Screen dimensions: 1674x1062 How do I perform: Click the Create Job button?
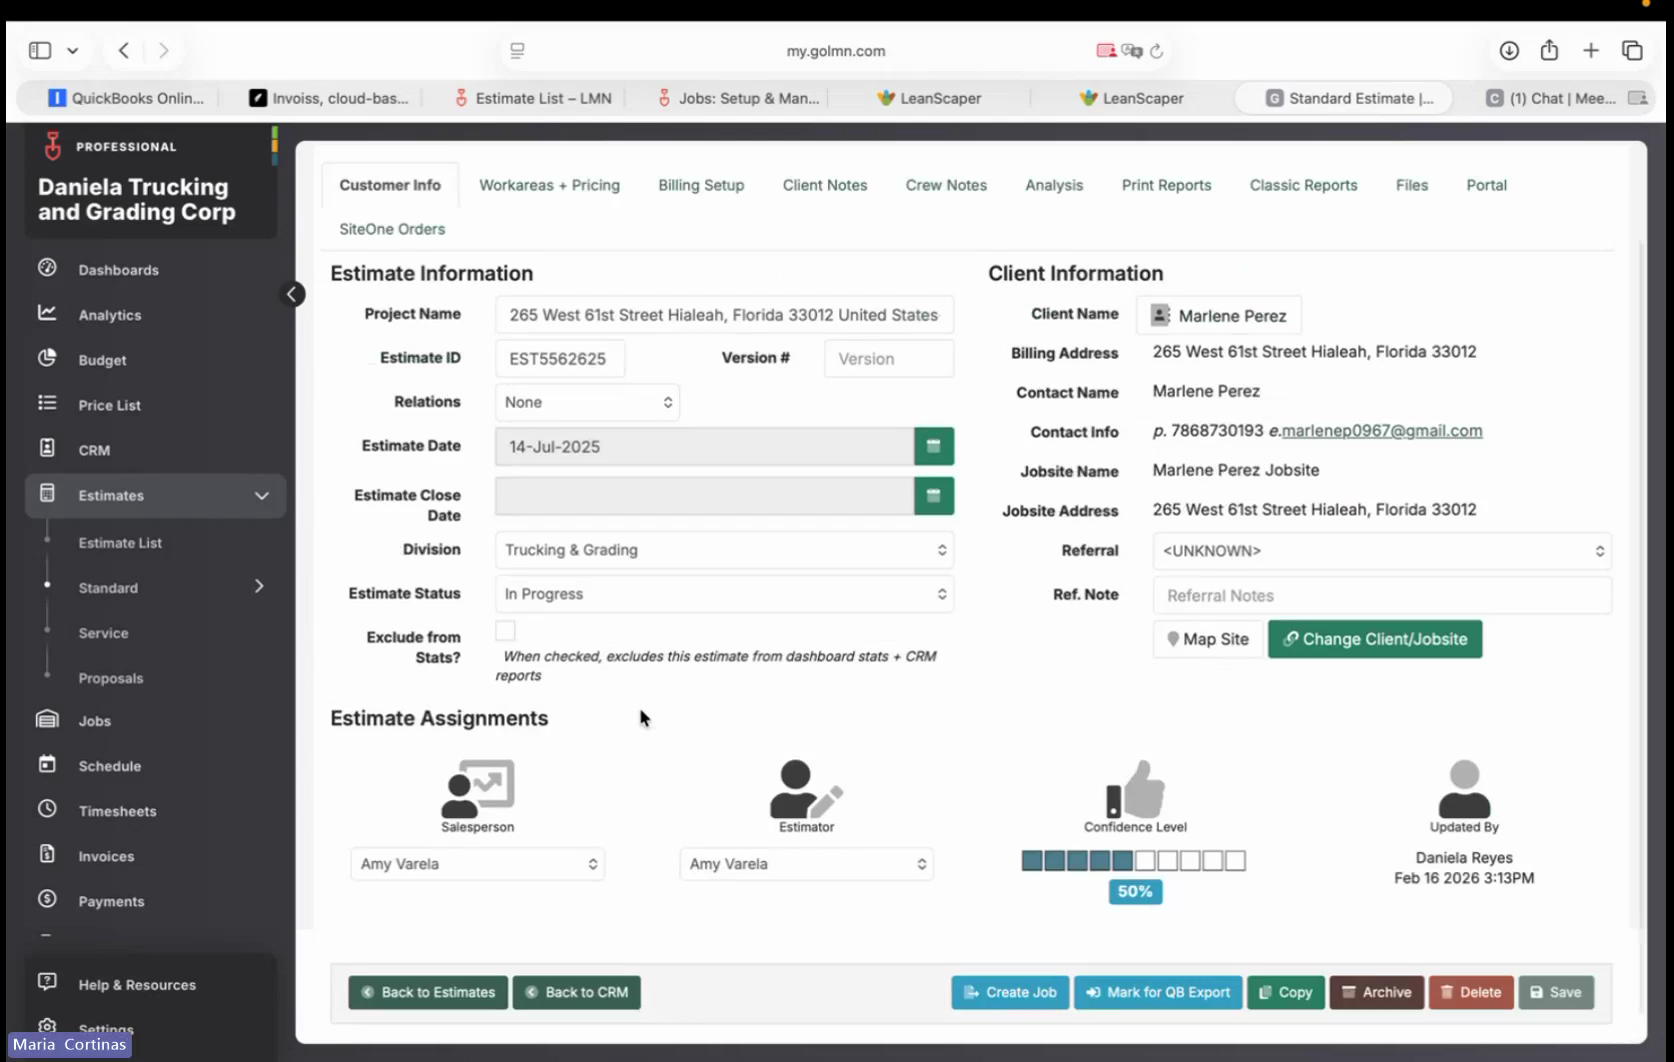point(1010,992)
